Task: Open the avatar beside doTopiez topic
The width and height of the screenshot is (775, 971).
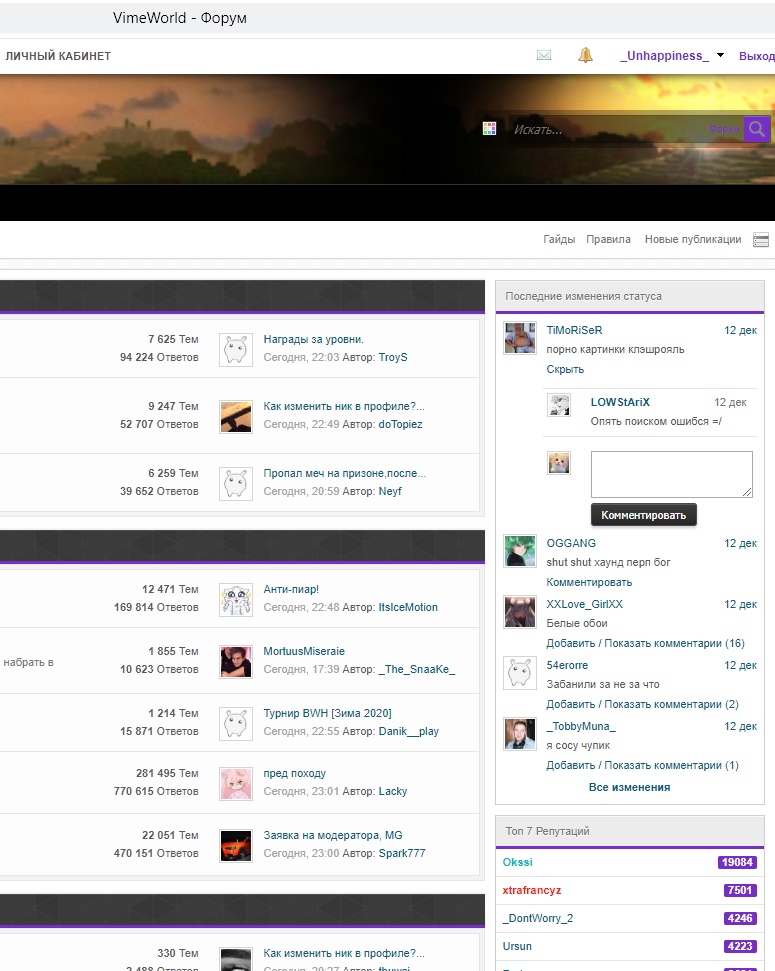Action: click(x=236, y=416)
